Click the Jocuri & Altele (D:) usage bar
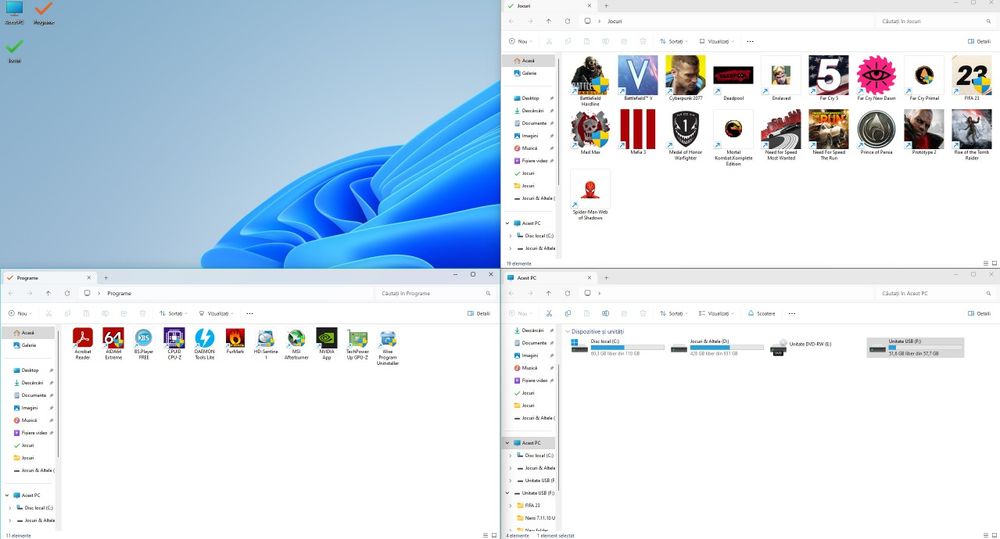This screenshot has width=1000, height=539. (726, 348)
